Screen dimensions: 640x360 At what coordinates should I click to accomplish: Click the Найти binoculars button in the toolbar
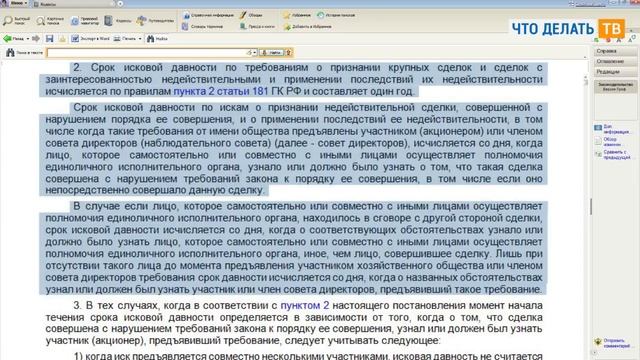[157, 38]
